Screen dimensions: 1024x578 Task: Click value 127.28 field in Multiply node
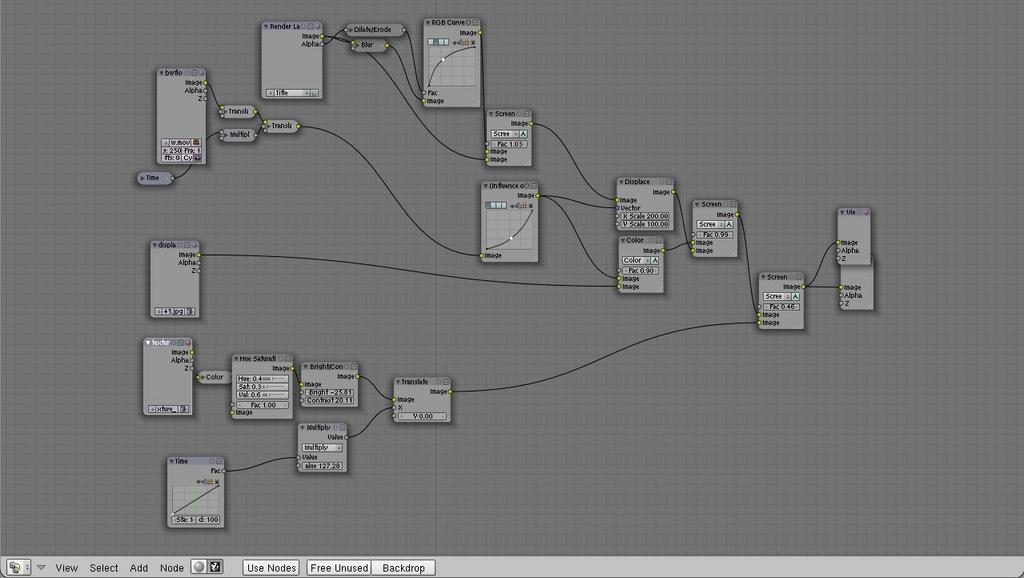coord(322,466)
